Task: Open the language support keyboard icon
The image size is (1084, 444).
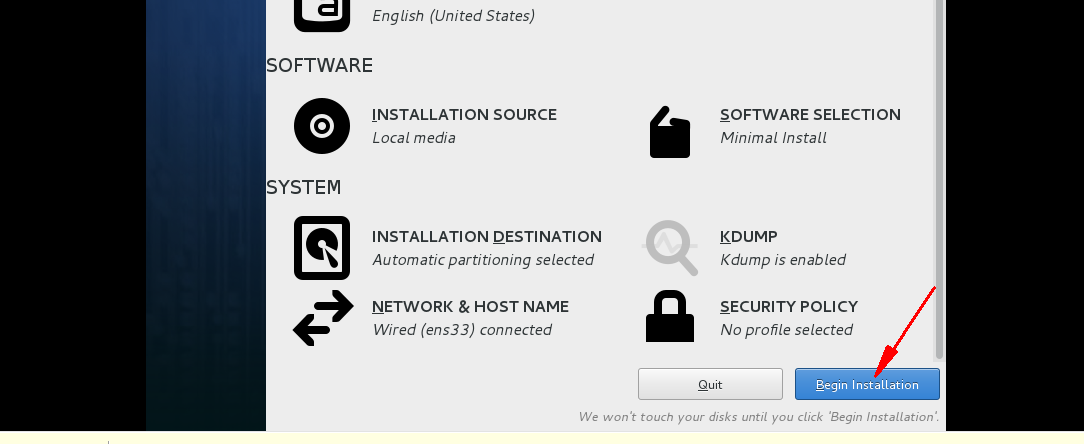Action: (x=322, y=15)
